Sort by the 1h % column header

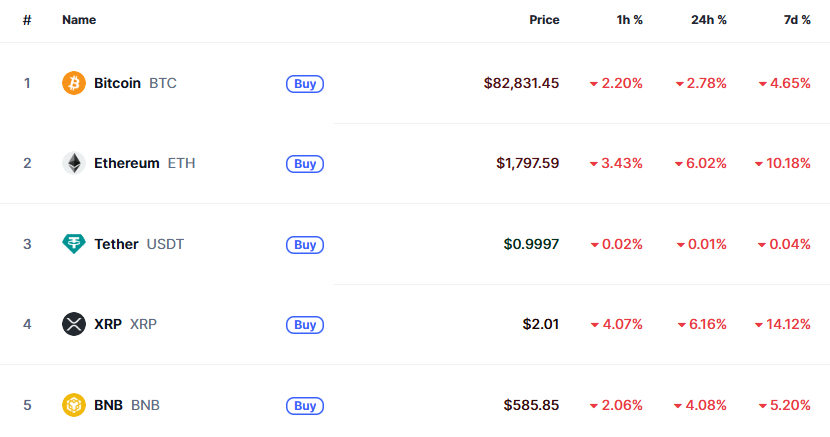point(629,20)
